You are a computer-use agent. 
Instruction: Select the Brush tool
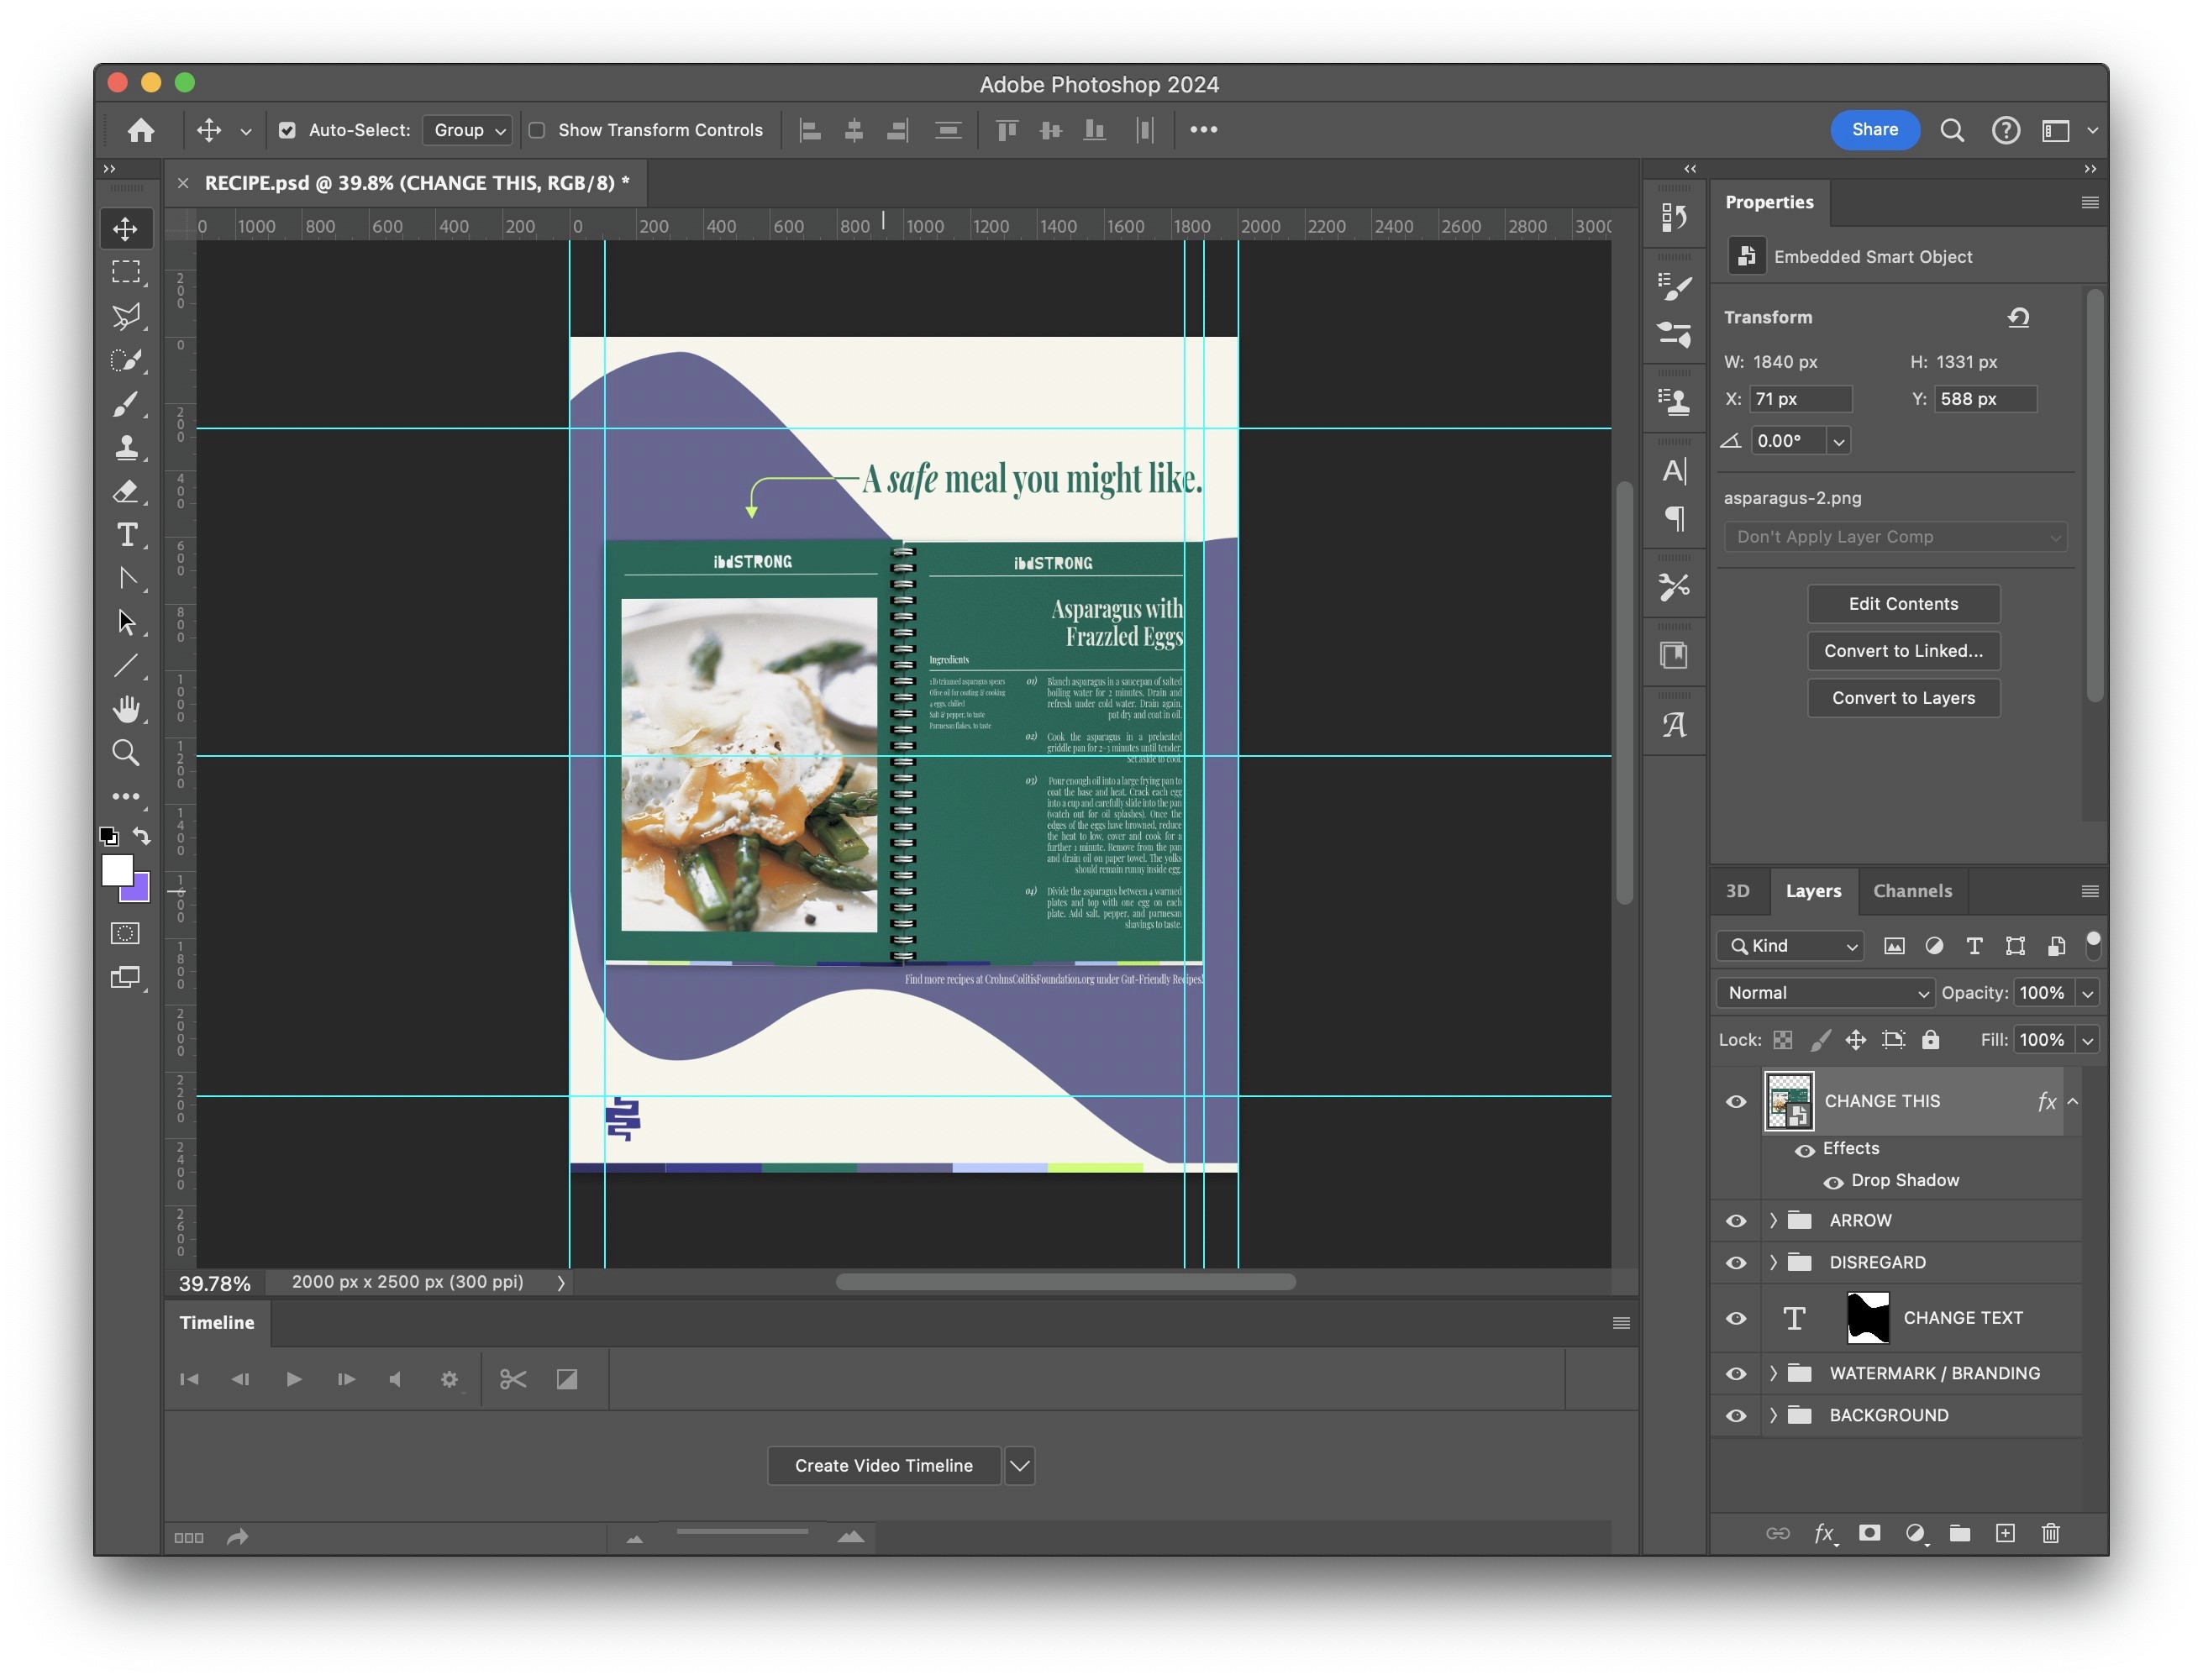[x=126, y=404]
